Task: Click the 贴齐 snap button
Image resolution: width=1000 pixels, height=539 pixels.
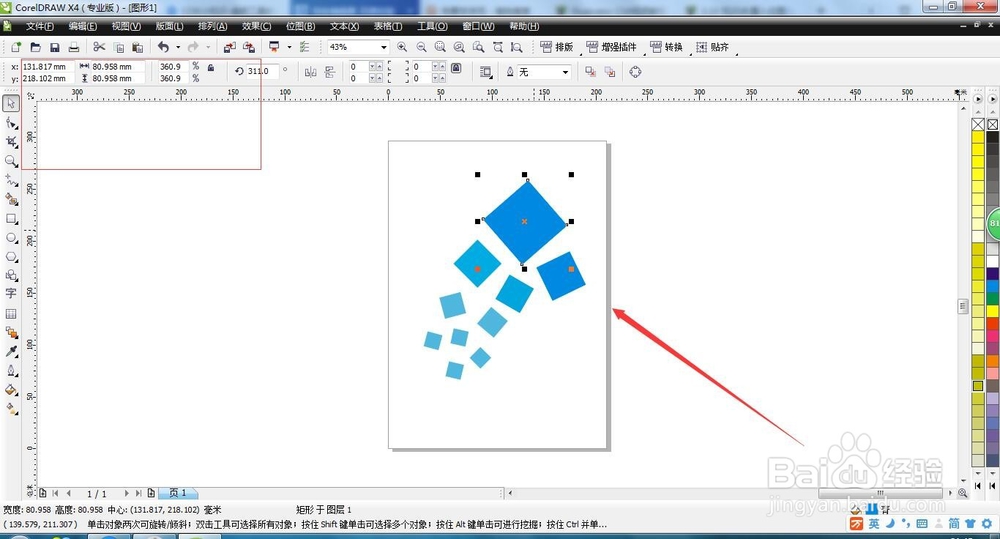Action: [x=712, y=47]
